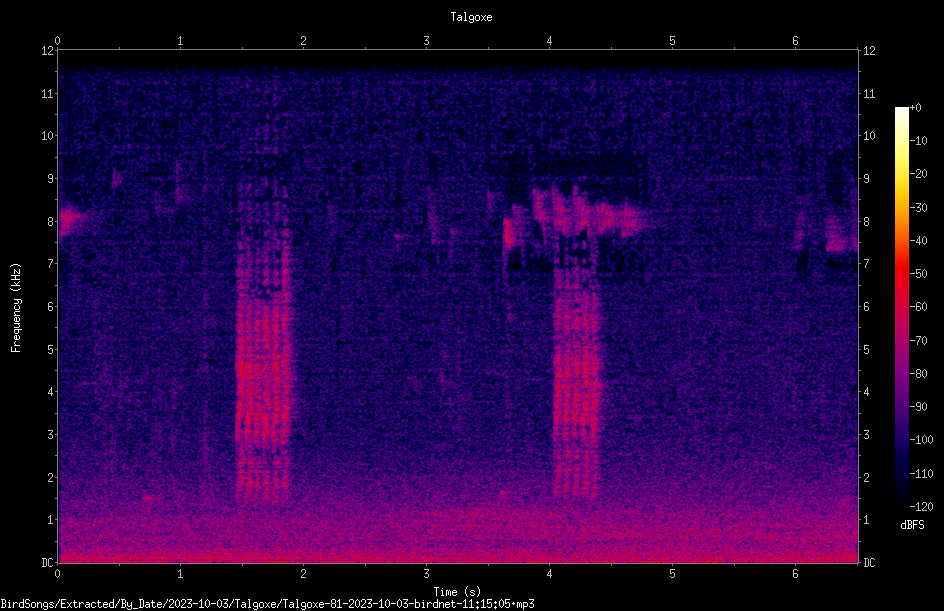Click the '-120' label on the color scale
This screenshot has height=611, width=944.
pos(921,506)
